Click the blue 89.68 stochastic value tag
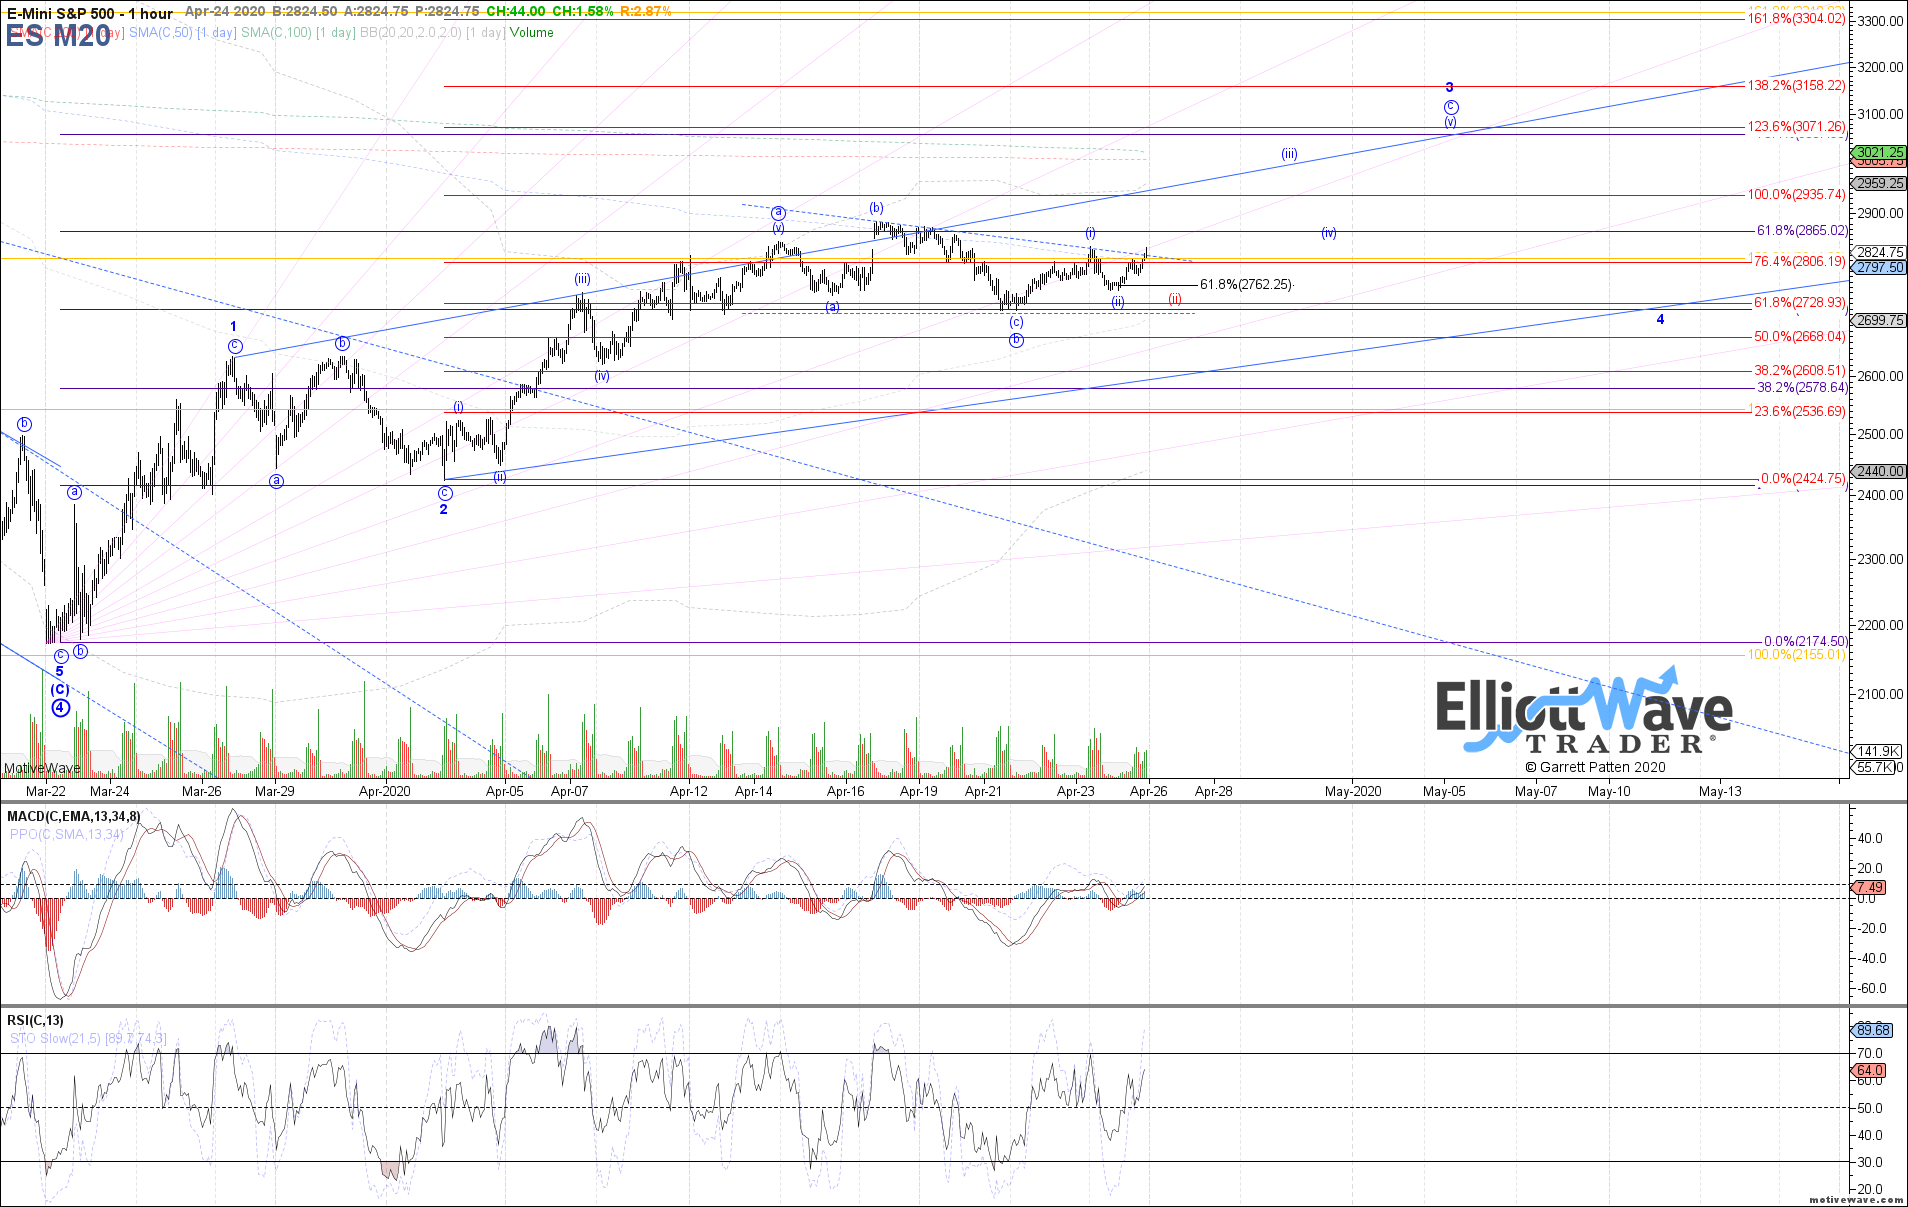Image resolution: width=1908 pixels, height=1207 pixels. [x=1872, y=1030]
